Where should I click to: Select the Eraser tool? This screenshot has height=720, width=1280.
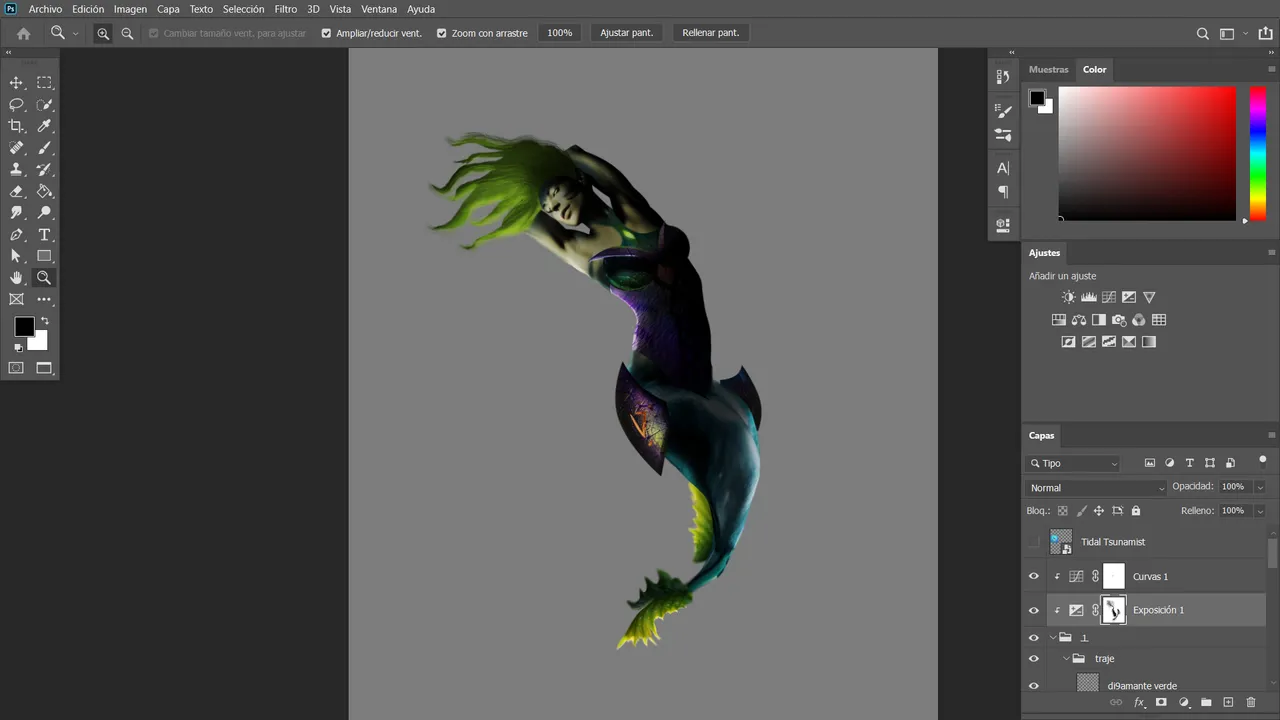[x=16, y=191]
